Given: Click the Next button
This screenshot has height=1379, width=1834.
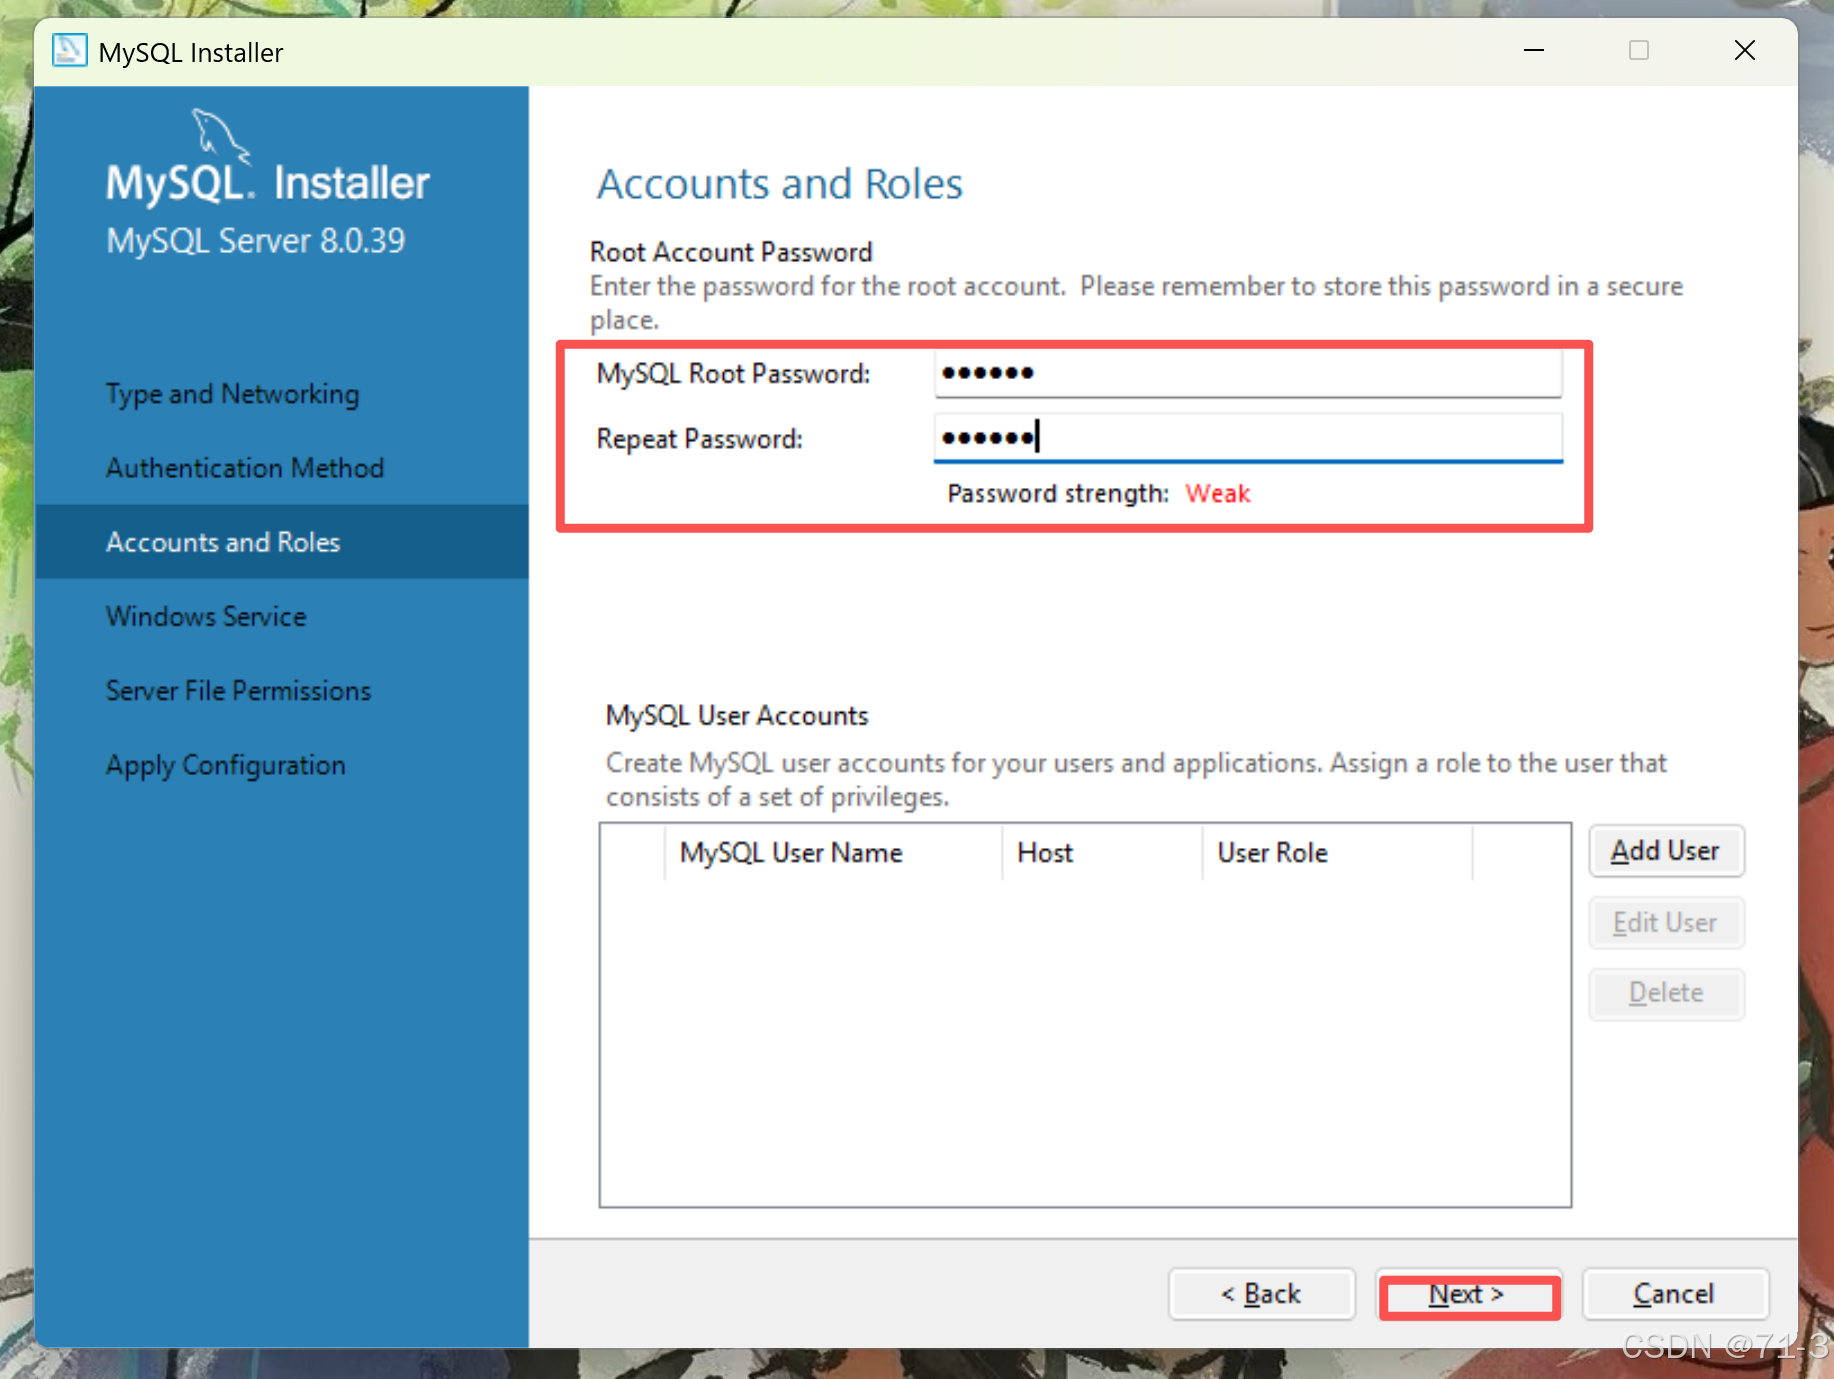Looking at the screenshot, I should (x=1468, y=1295).
